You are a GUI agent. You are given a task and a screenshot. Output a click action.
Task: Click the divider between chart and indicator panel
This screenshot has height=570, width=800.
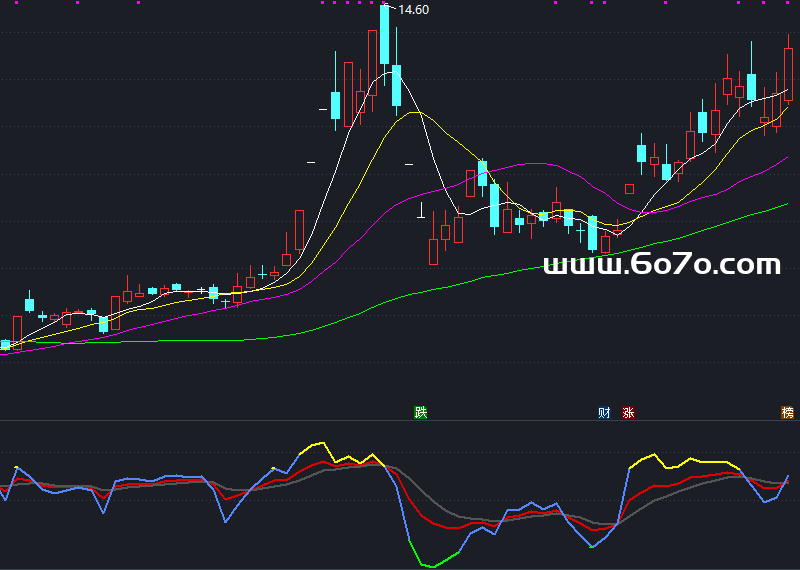pyautogui.click(x=400, y=421)
